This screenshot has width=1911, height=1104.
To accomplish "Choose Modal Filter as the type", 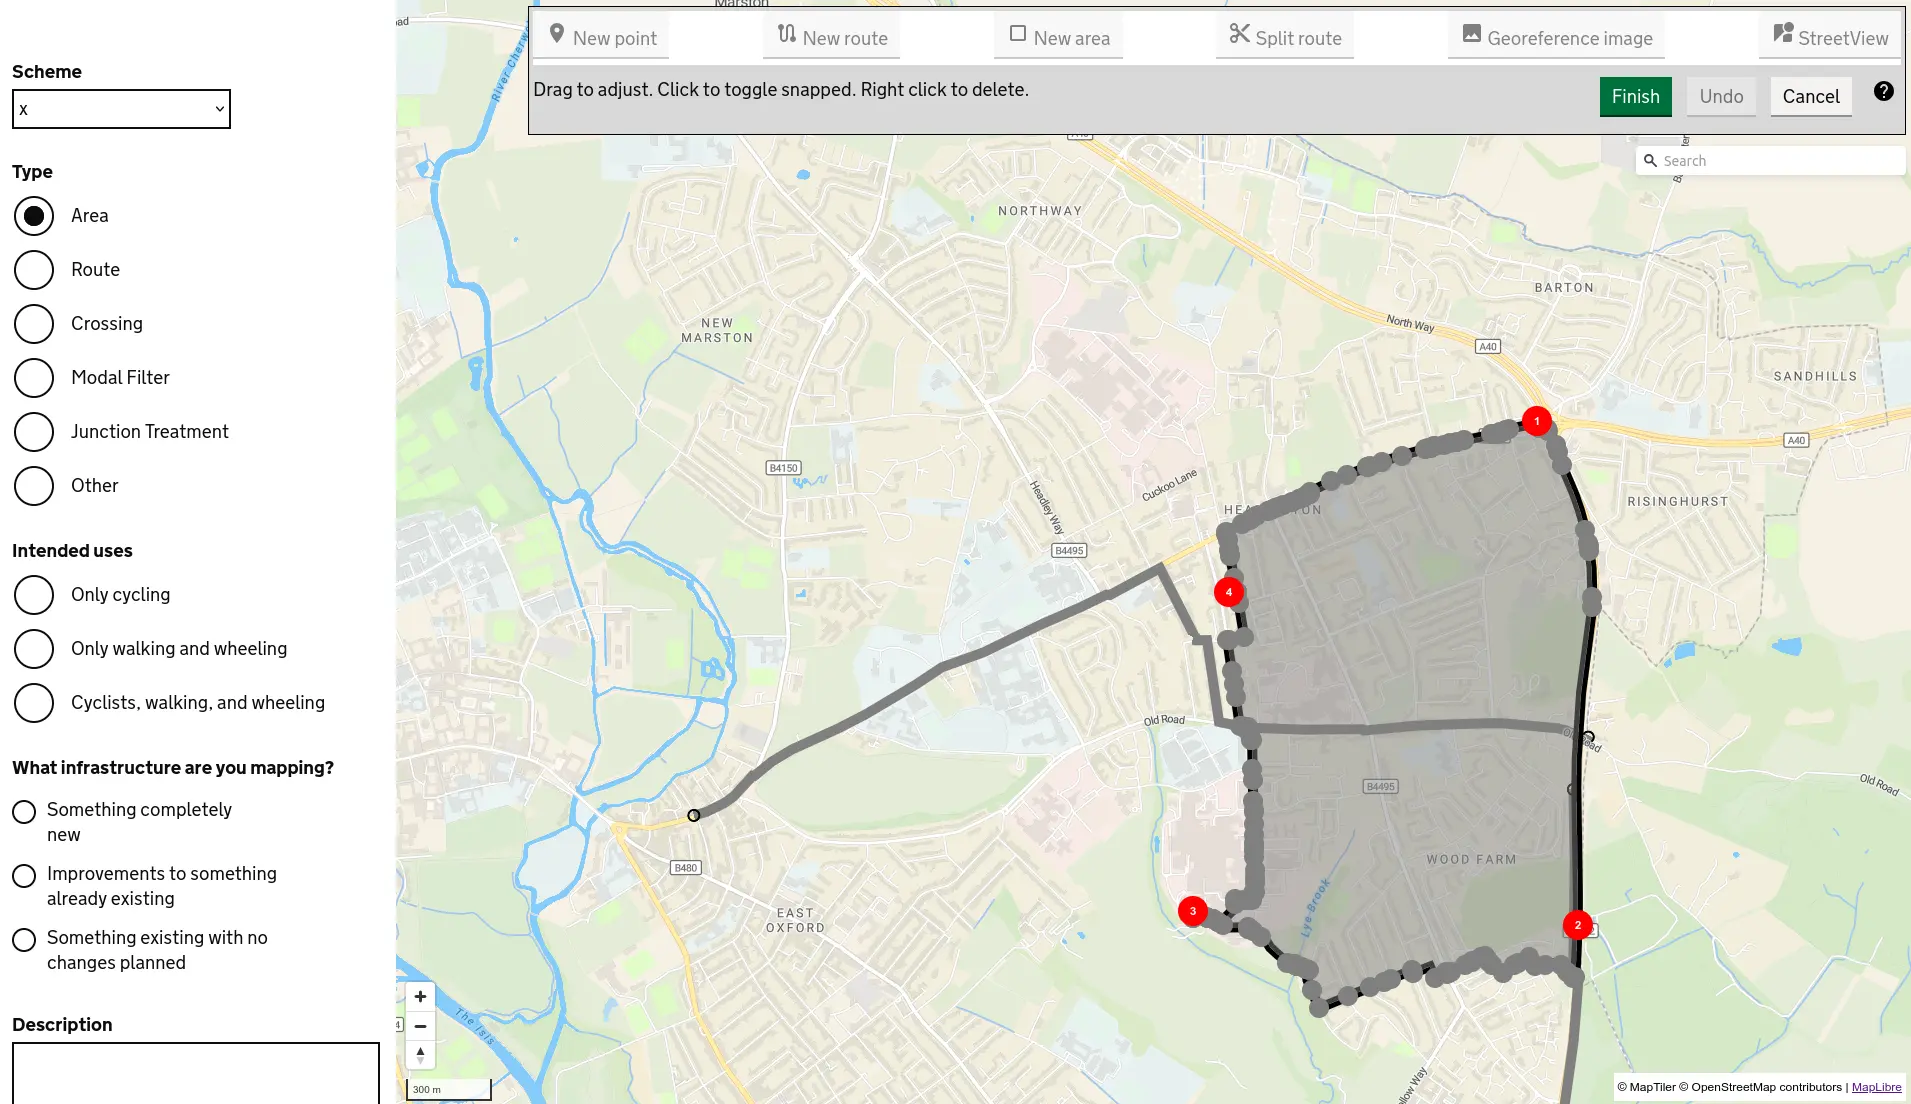I will pyautogui.click(x=34, y=378).
